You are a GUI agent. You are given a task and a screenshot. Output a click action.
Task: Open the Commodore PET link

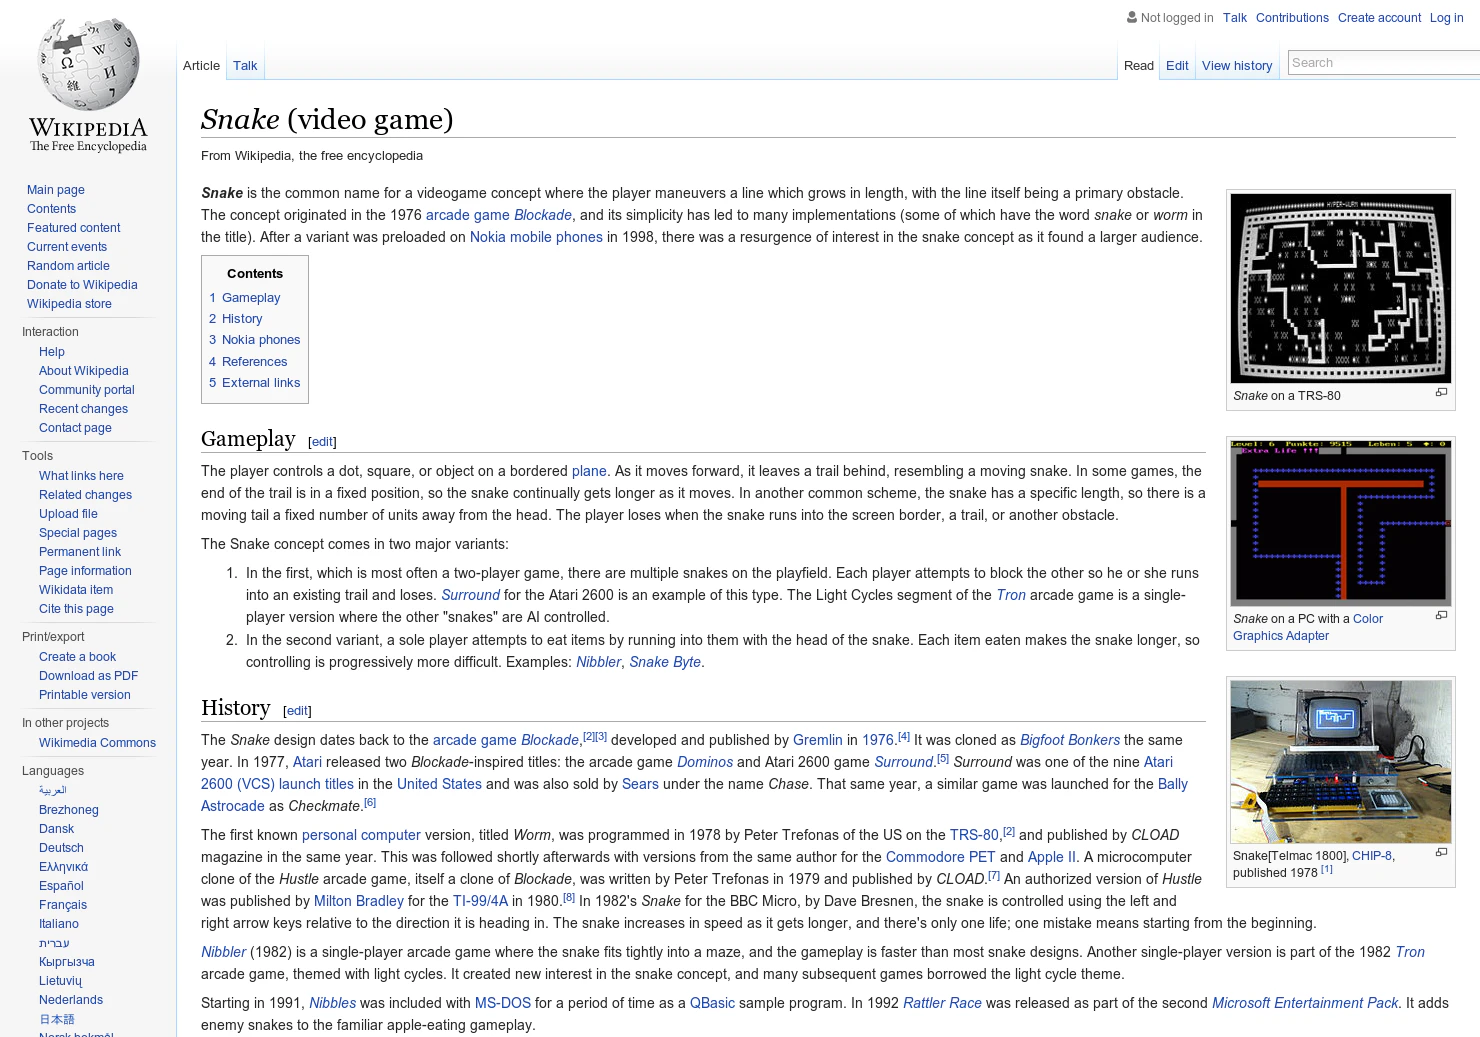pos(941,857)
